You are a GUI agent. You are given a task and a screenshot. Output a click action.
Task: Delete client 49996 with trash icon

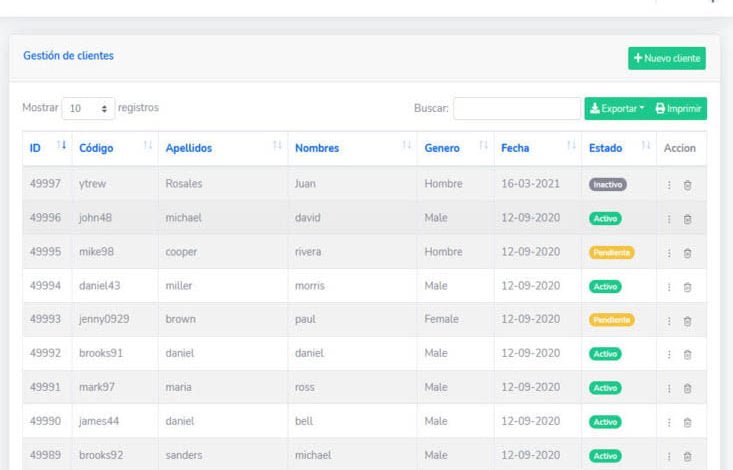coord(687,219)
